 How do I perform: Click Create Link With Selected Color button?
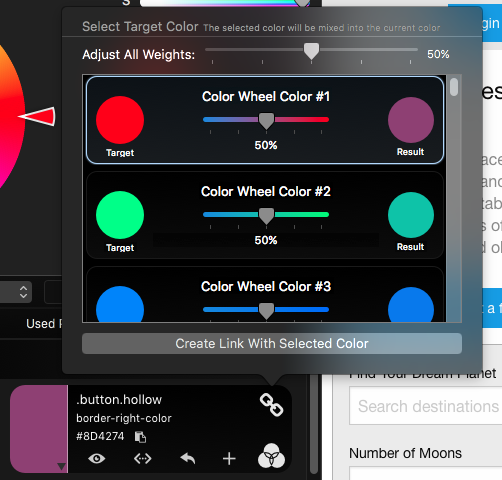[272, 343]
